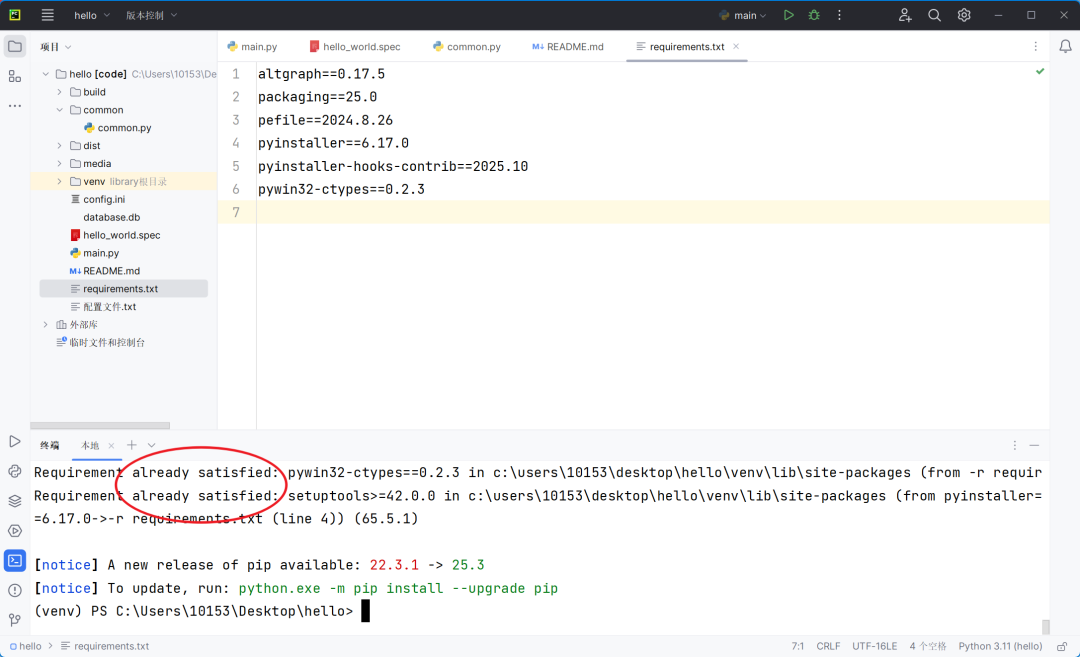Screen dimensions: 1080x657
Task: Close the local terminal tab
Action: [x=111, y=446]
